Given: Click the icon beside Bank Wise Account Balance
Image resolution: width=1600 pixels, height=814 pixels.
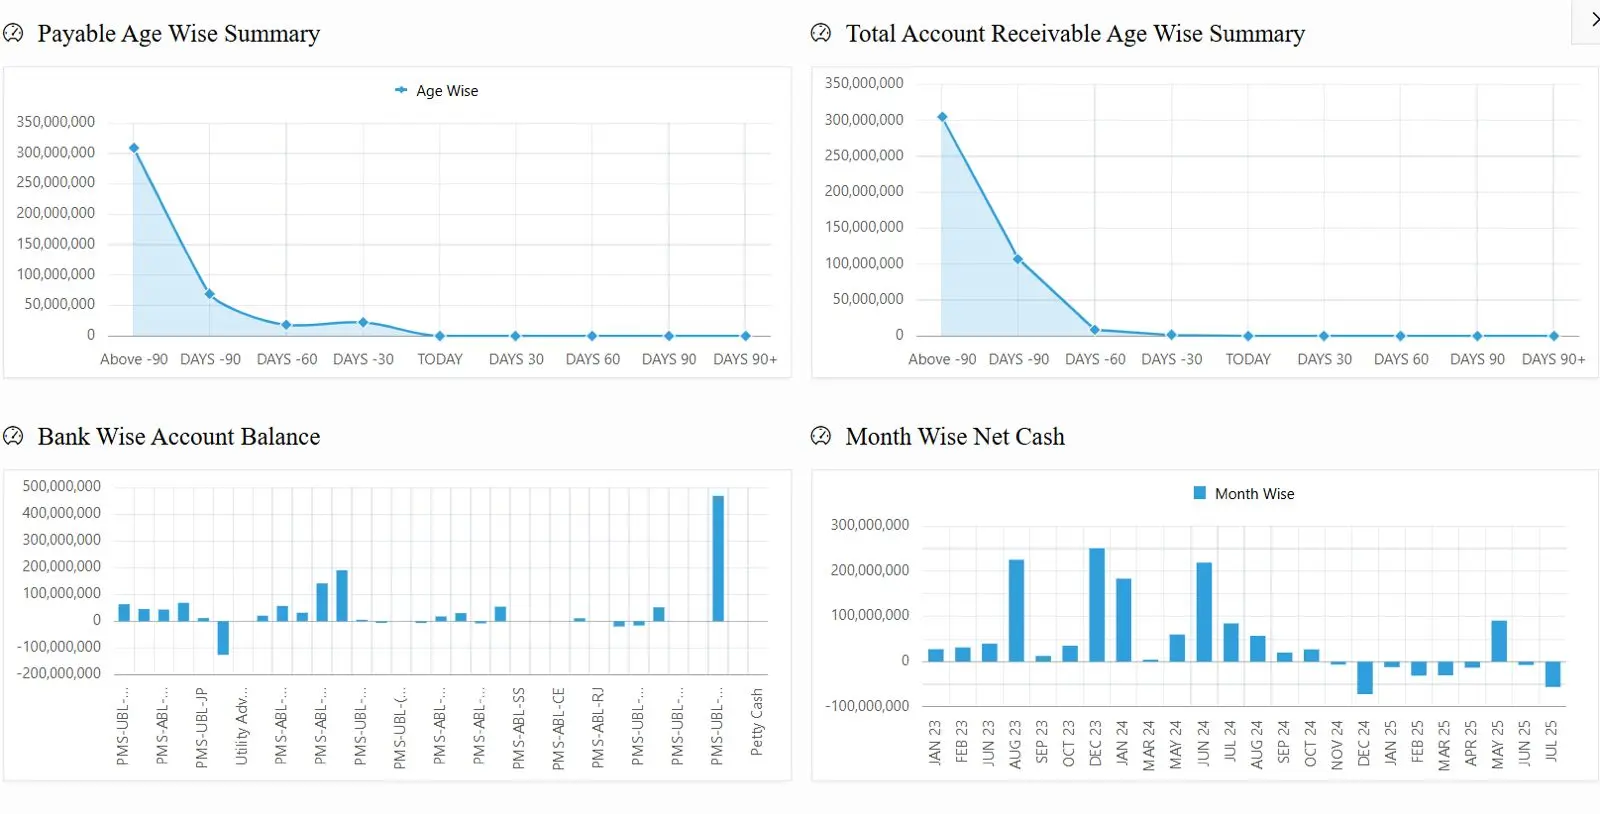Looking at the screenshot, I should point(13,437).
